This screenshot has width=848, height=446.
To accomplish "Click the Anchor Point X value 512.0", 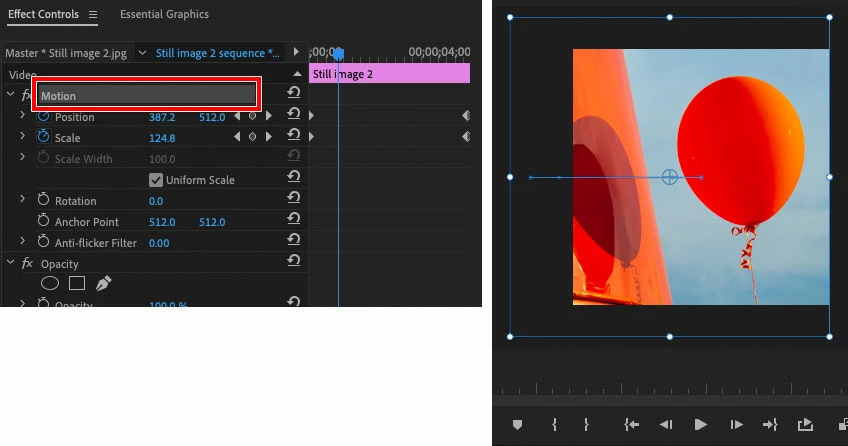I will (162, 222).
